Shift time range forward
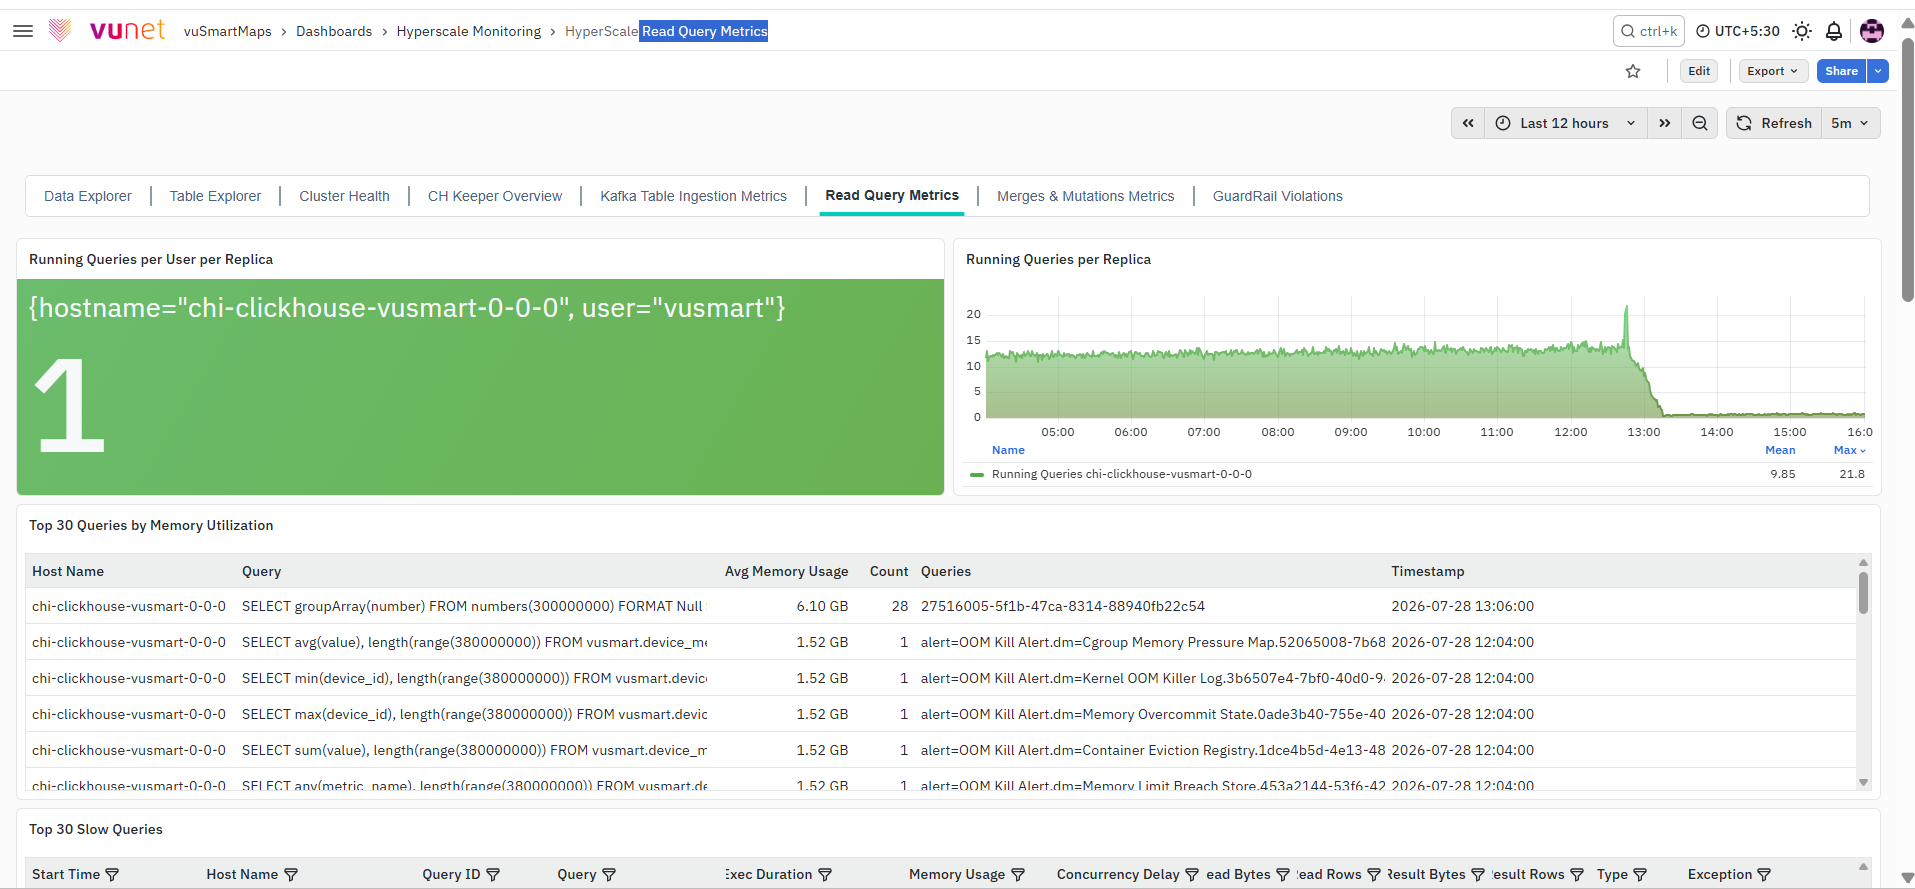This screenshot has height=889, width=1915. [1665, 123]
